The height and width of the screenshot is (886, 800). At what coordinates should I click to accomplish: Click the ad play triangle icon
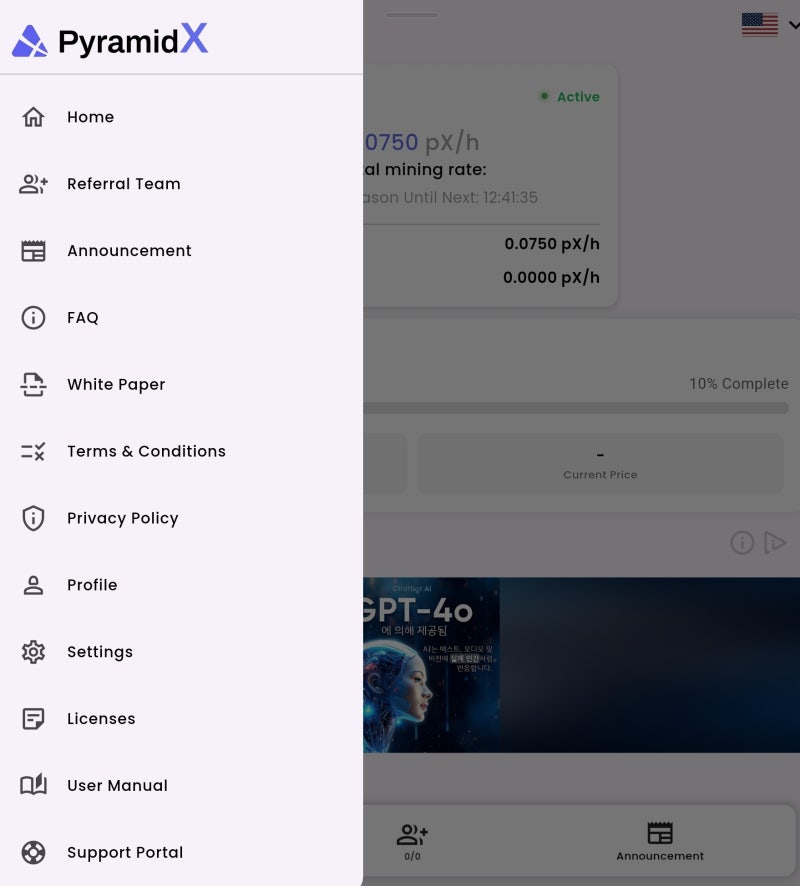(x=775, y=542)
